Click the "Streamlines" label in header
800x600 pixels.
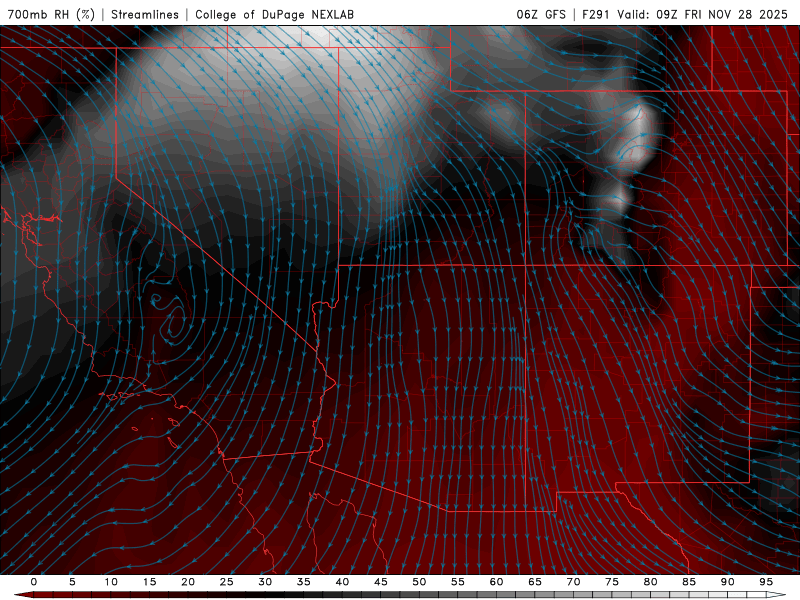[x=145, y=14]
